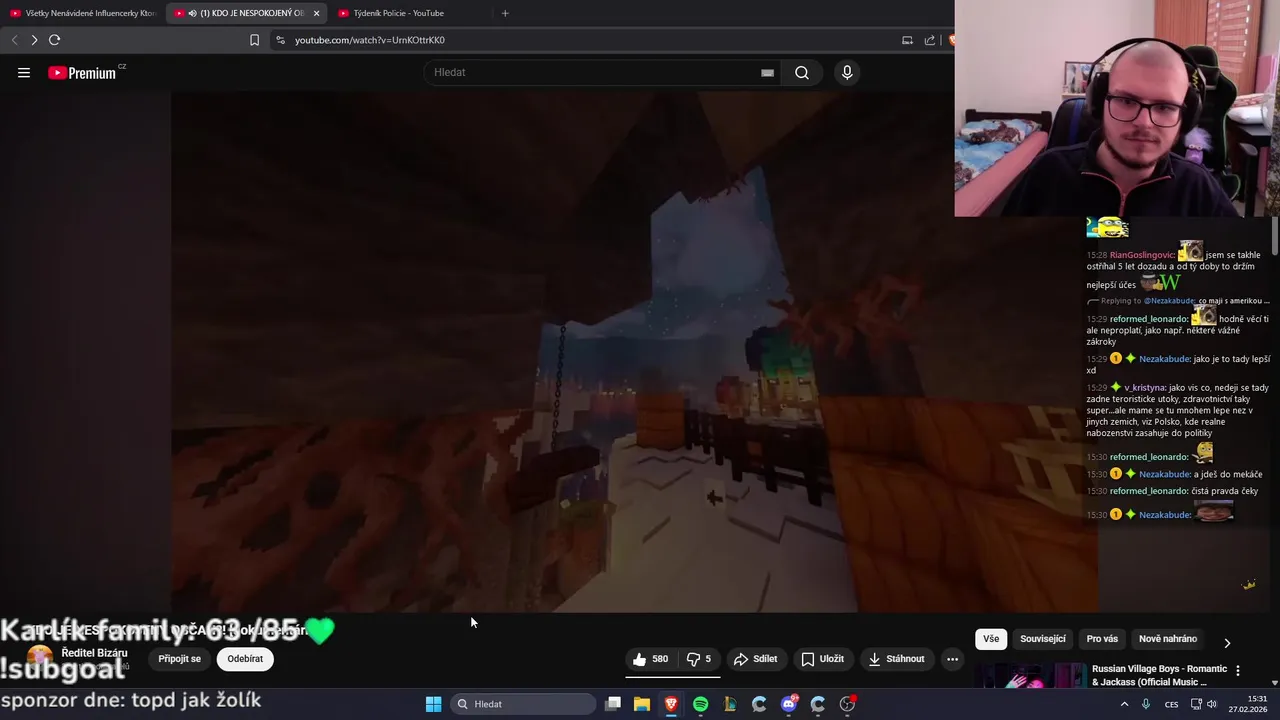Select the Vše filter chip

[990, 639]
